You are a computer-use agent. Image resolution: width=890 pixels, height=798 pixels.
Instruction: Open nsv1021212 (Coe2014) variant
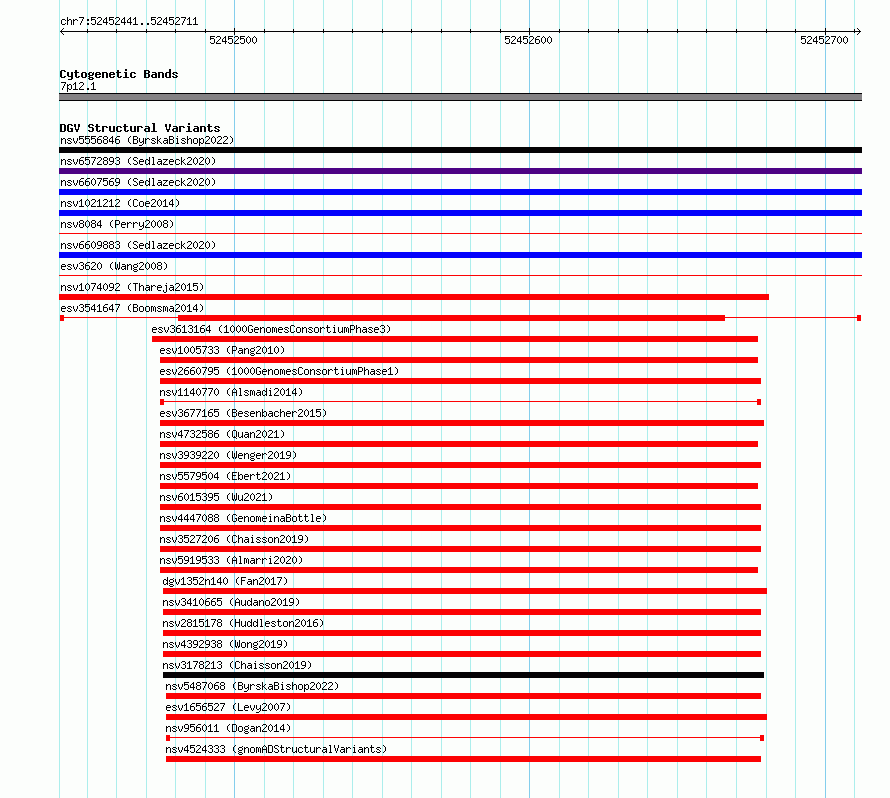[x=120, y=203]
